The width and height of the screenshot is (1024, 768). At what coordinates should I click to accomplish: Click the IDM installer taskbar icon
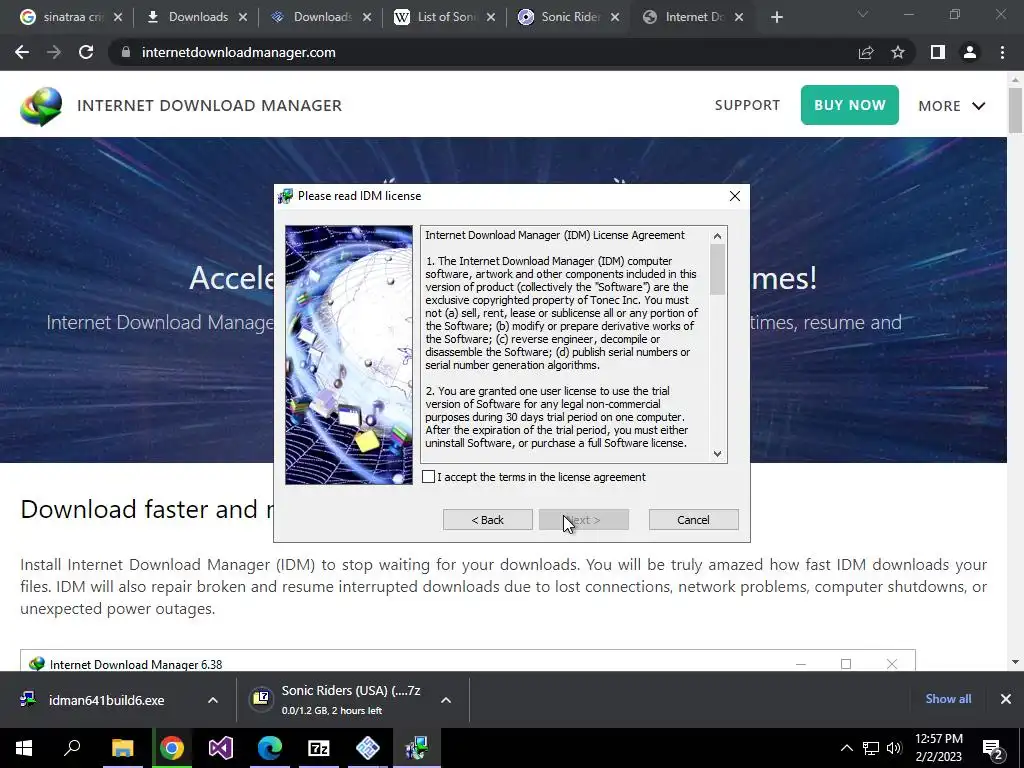[x=417, y=748]
